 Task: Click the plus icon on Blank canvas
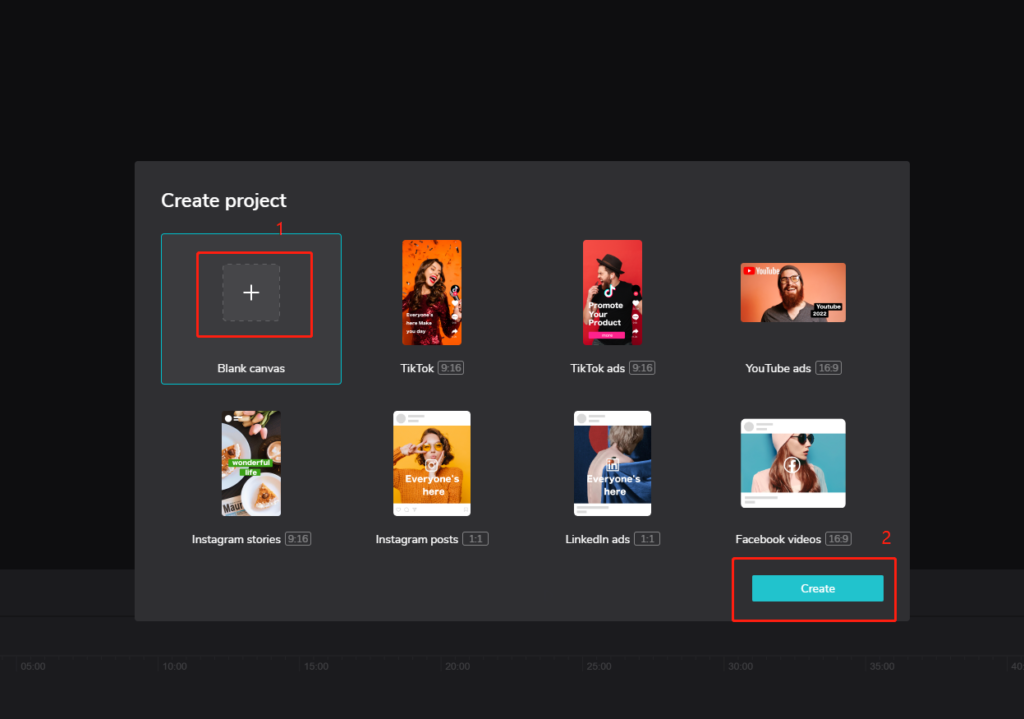point(251,292)
